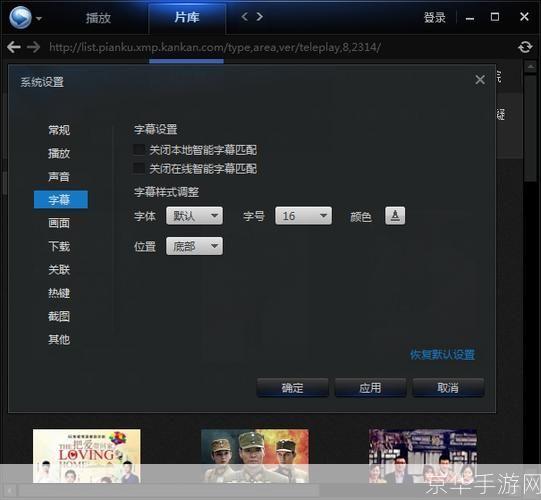Select 其他 settings category
Screen dimensions: 541x500
[59, 340]
